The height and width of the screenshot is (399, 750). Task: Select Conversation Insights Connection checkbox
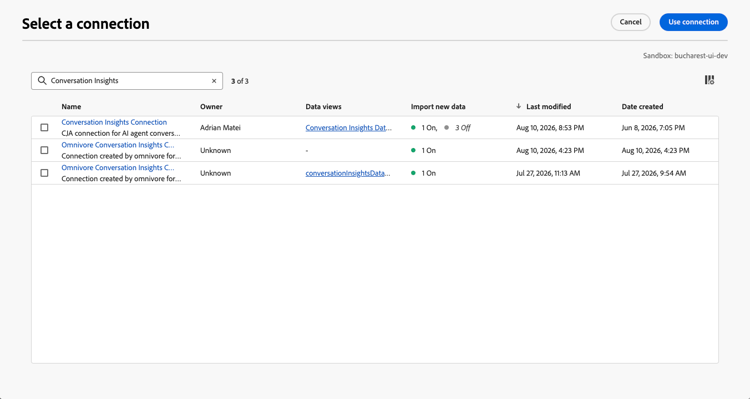click(44, 128)
